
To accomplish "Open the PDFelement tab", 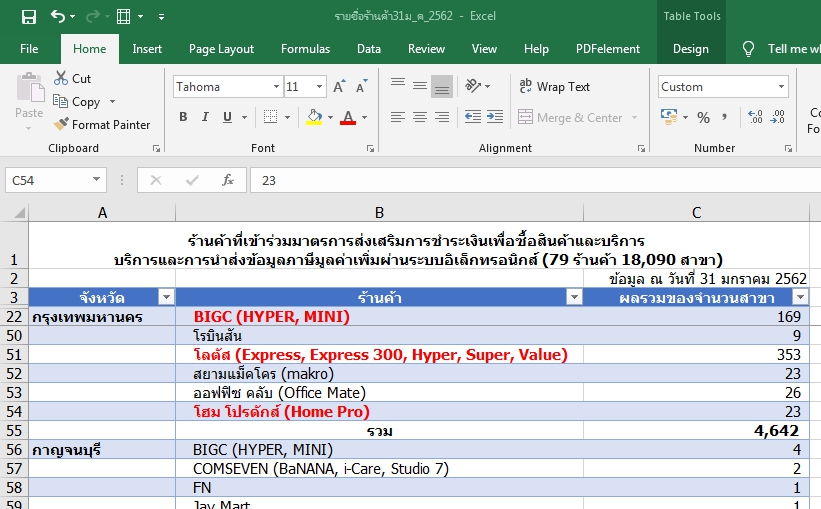I will (607, 49).
